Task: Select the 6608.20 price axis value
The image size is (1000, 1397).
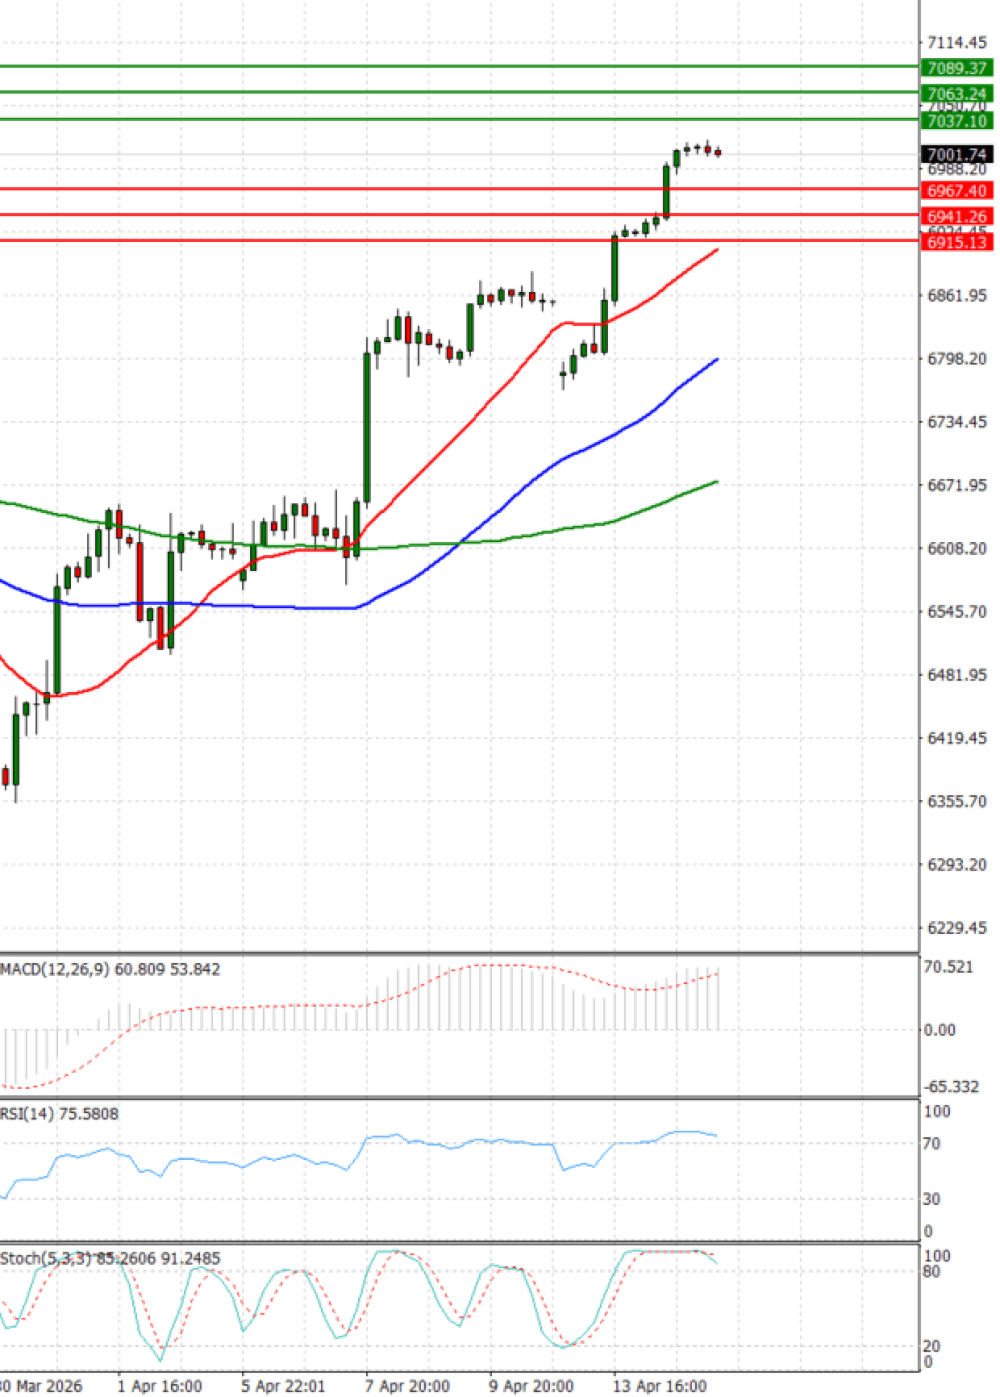Action: [956, 548]
